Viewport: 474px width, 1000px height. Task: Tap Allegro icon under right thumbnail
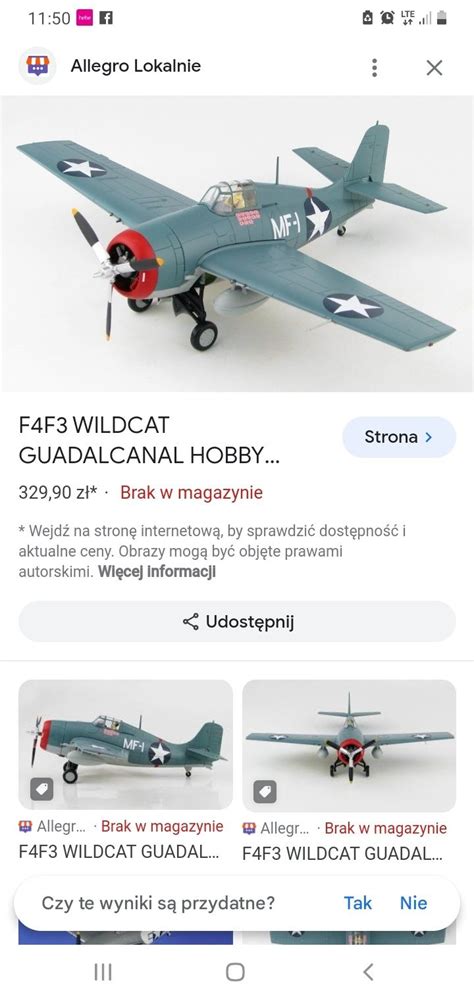tap(249, 828)
